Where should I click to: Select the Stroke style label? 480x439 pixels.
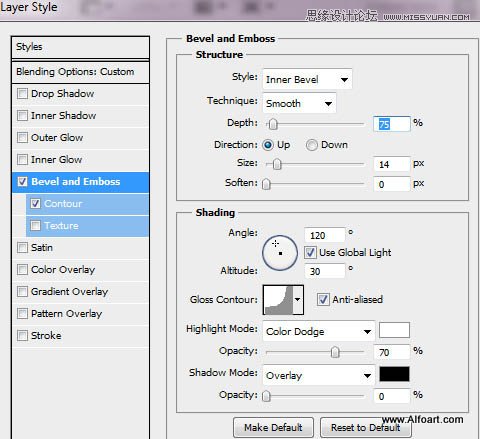coord(46,336)
